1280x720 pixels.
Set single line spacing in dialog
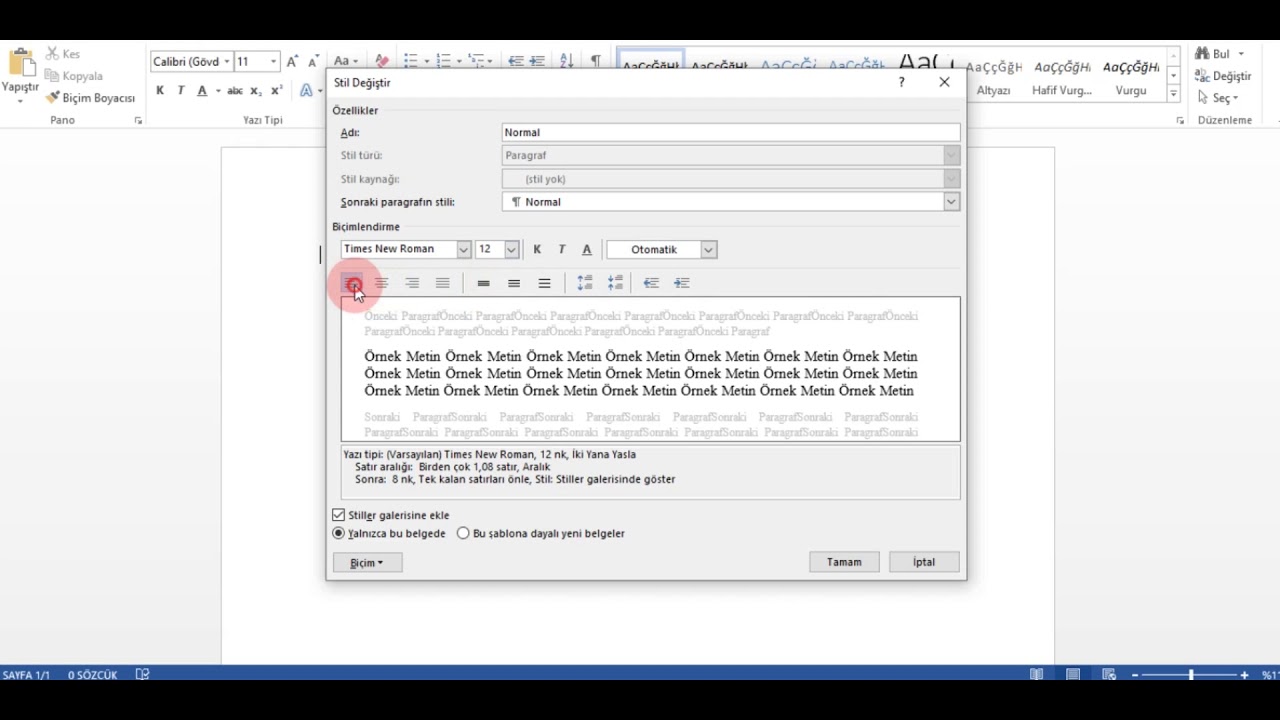(483, 283)
